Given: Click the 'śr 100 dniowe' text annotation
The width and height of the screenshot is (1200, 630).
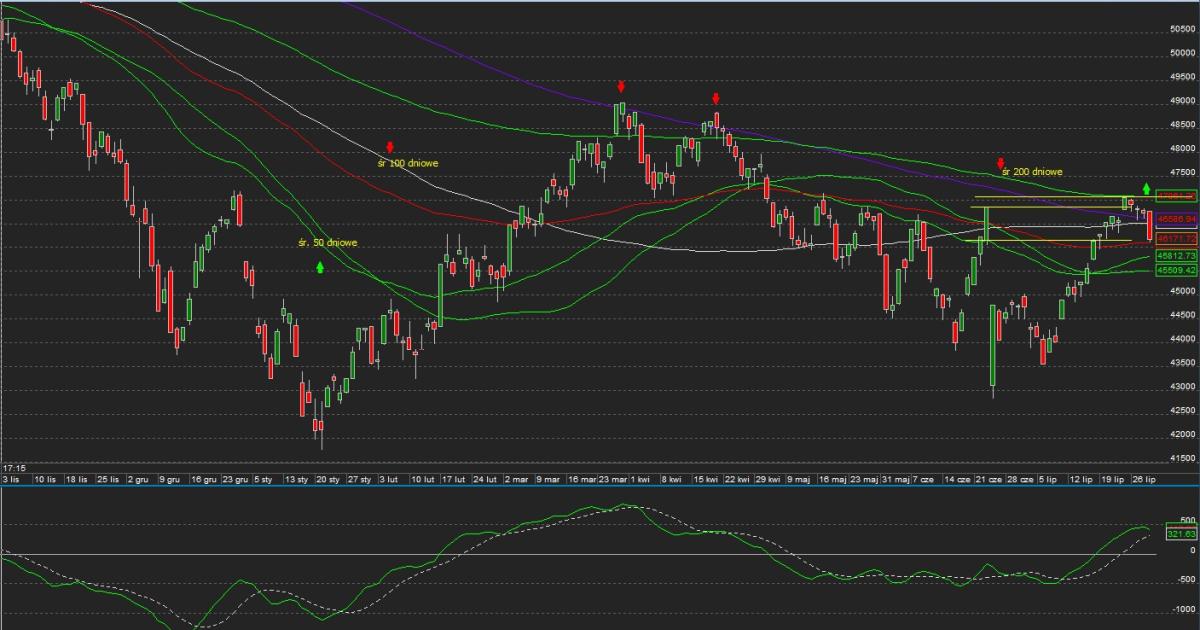Looking at the screenshot, I should point(408,162).
